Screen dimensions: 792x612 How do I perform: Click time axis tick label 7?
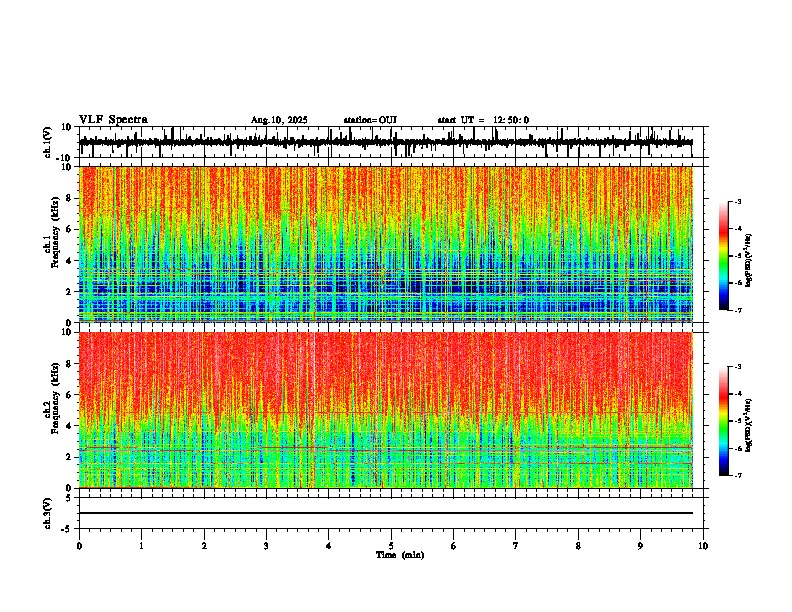pyautogui.click(x=516, y=546)
